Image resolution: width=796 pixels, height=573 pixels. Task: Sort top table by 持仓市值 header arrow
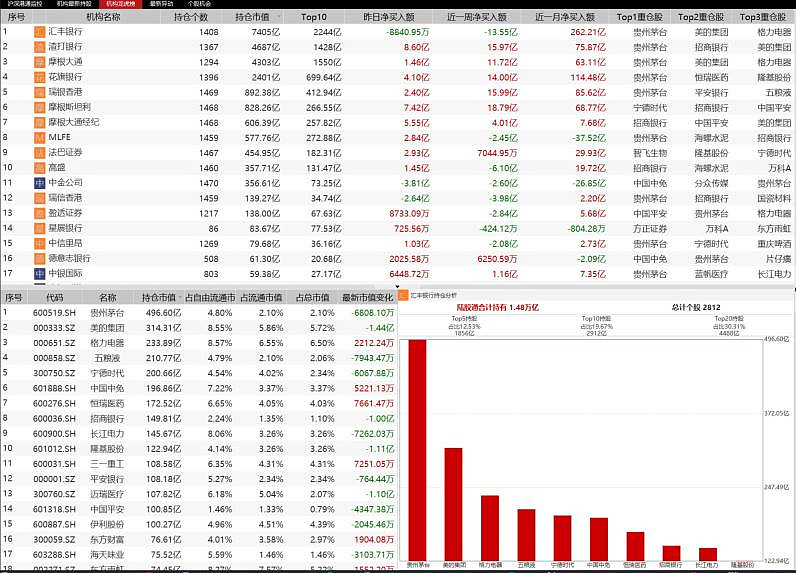[278, 17]
